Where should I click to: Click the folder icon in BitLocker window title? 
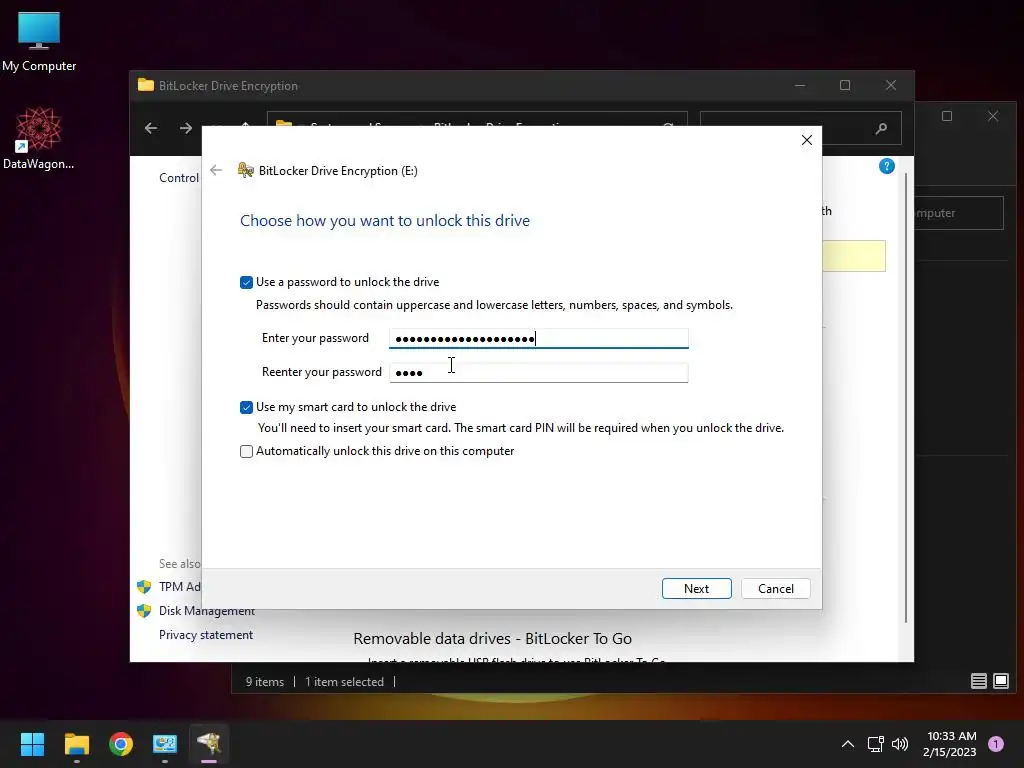146,86
